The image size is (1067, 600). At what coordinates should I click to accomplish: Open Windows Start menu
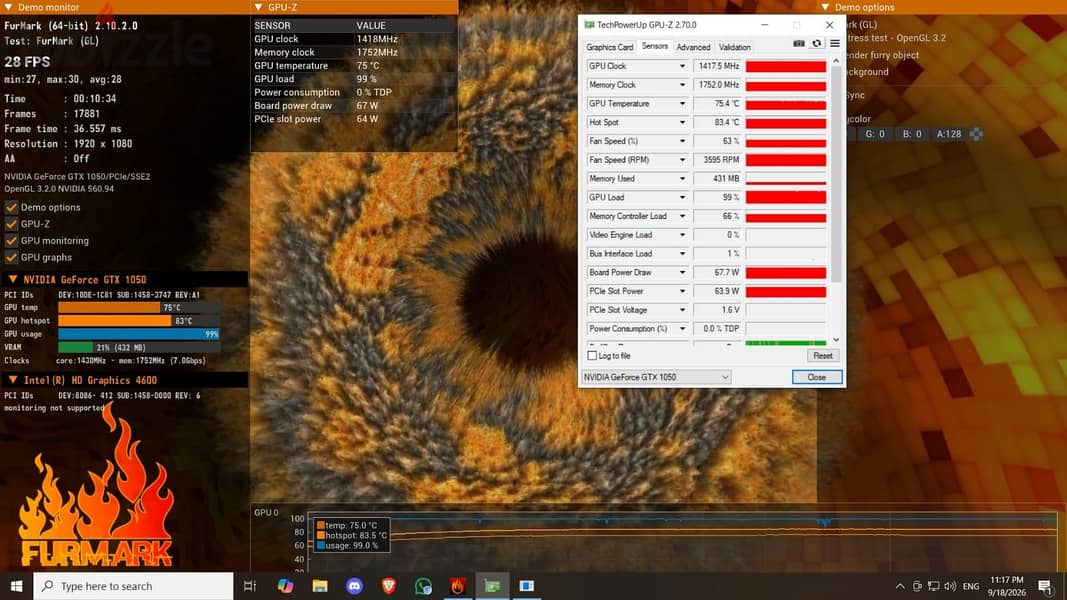(x=16, y=586)
